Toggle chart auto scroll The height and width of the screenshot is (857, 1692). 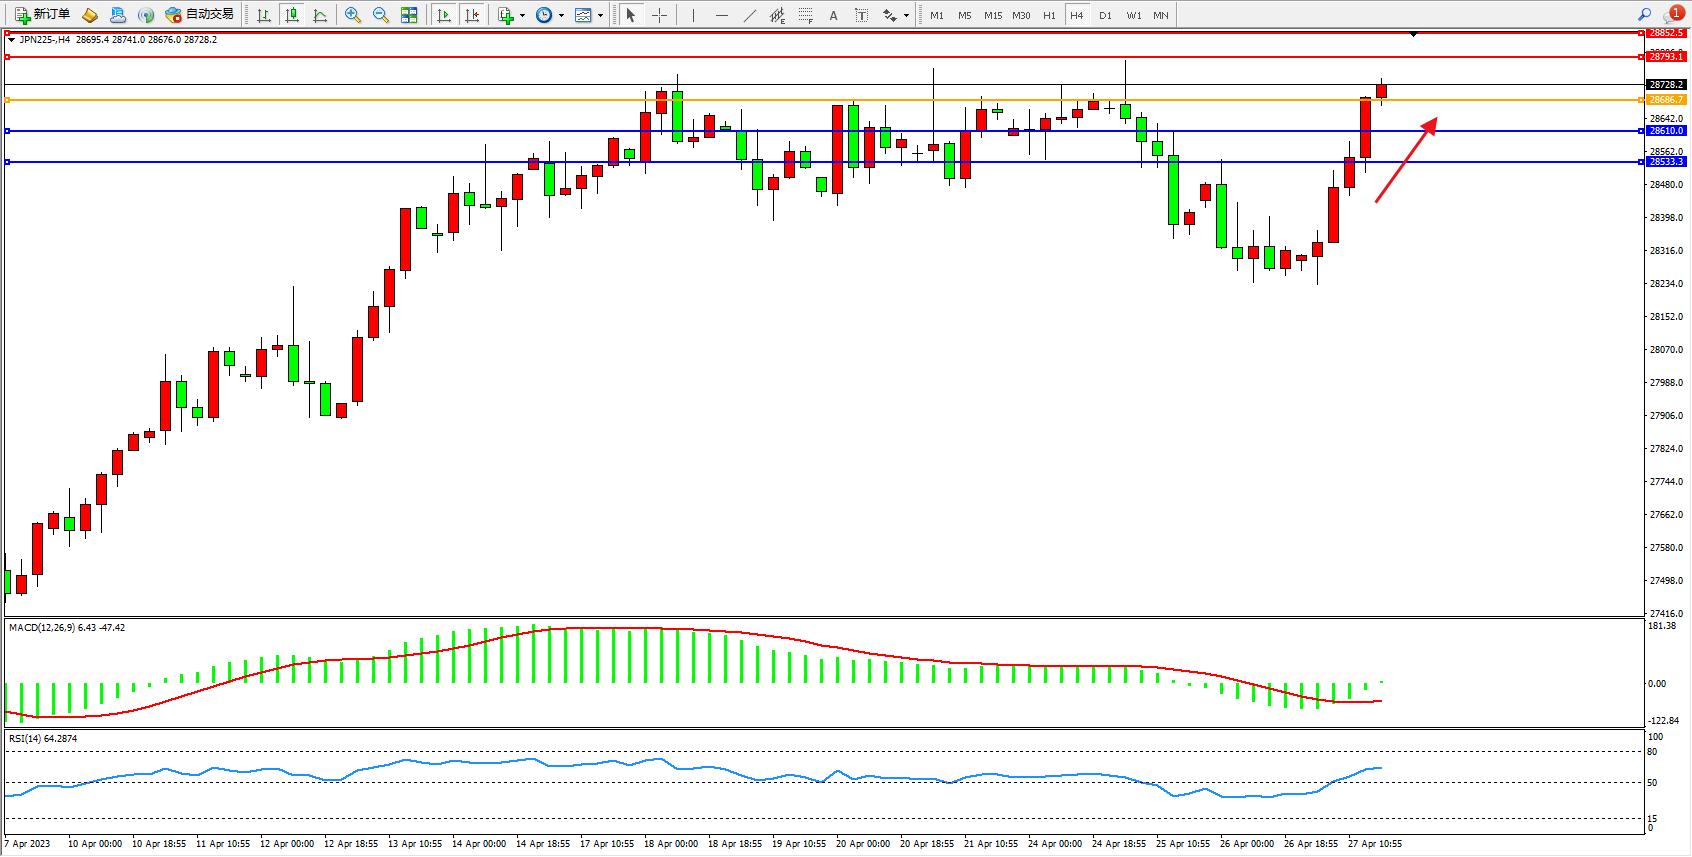[x=444, y=15]
